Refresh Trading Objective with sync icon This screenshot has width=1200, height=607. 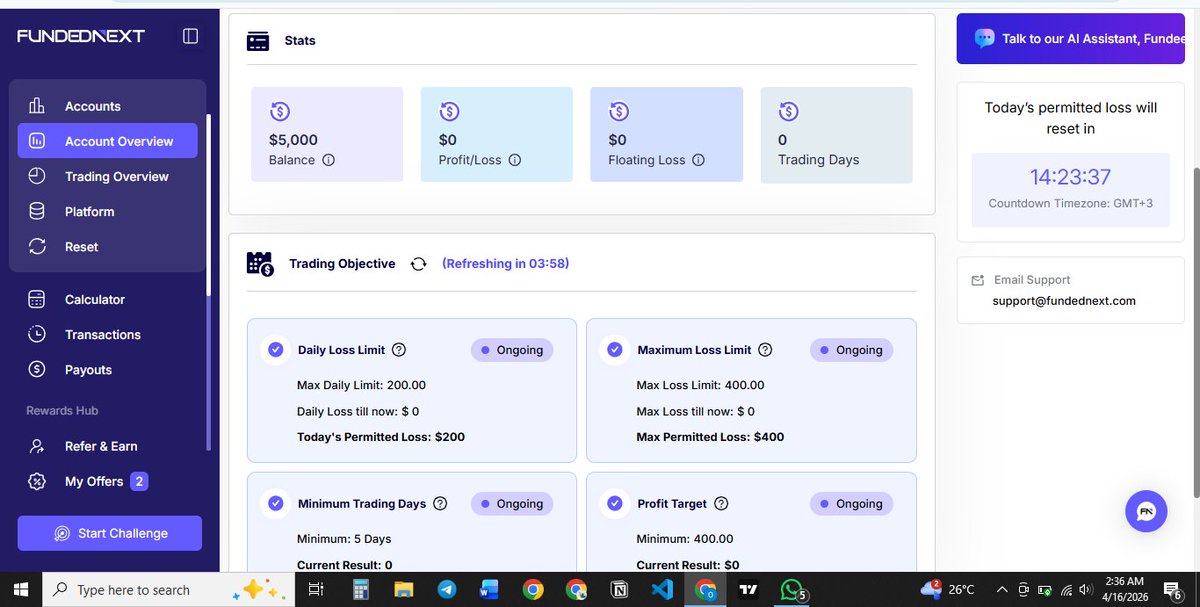tap(419, 264)
